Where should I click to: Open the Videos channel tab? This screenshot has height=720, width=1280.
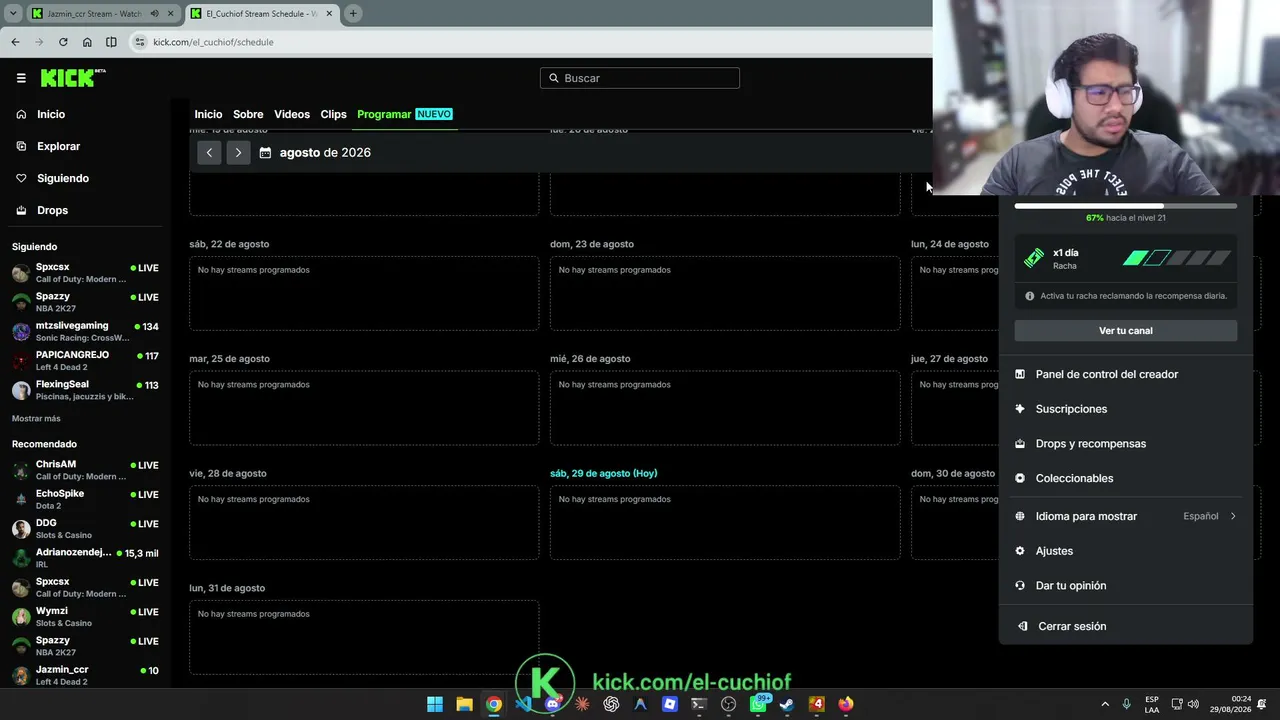tap(292, 114)
